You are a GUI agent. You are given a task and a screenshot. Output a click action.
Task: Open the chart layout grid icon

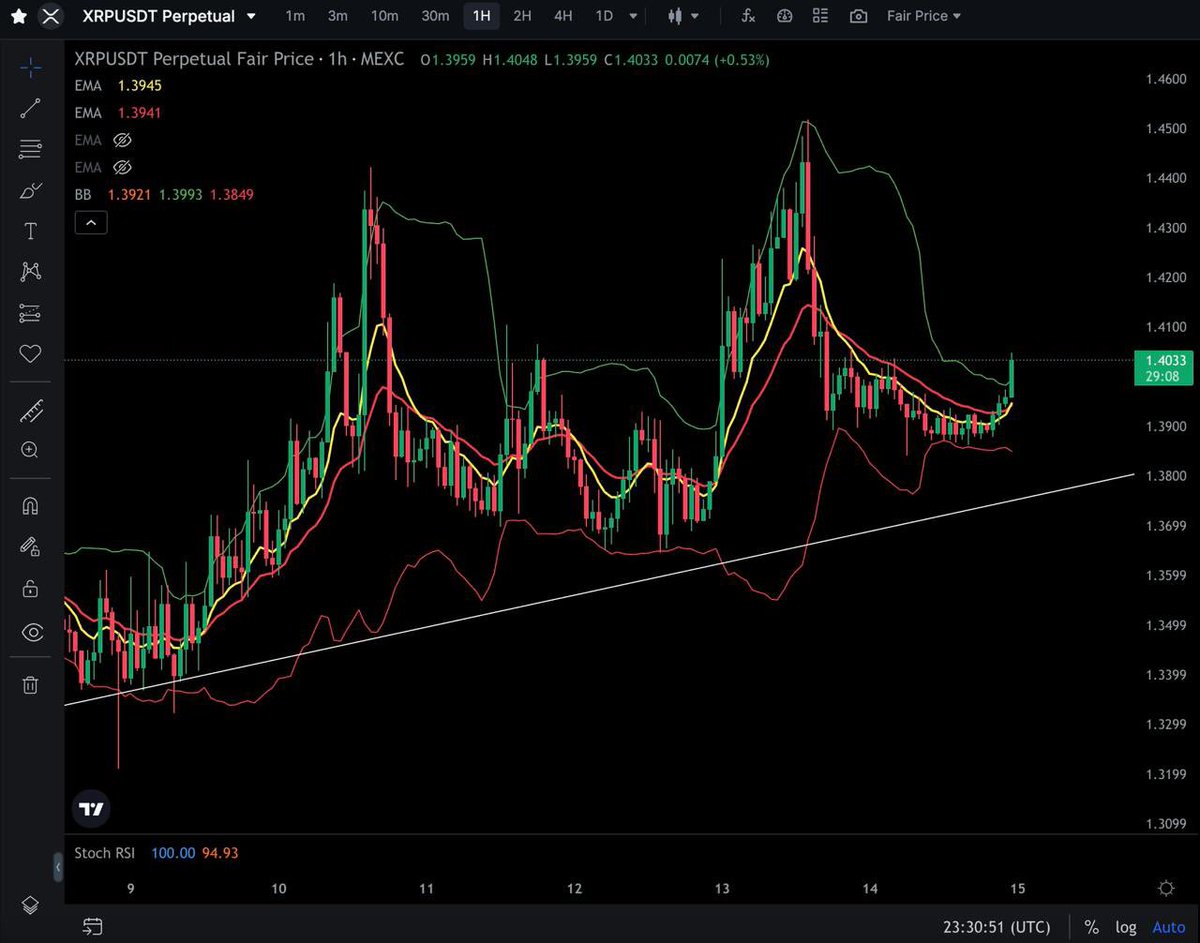[820, 16]
